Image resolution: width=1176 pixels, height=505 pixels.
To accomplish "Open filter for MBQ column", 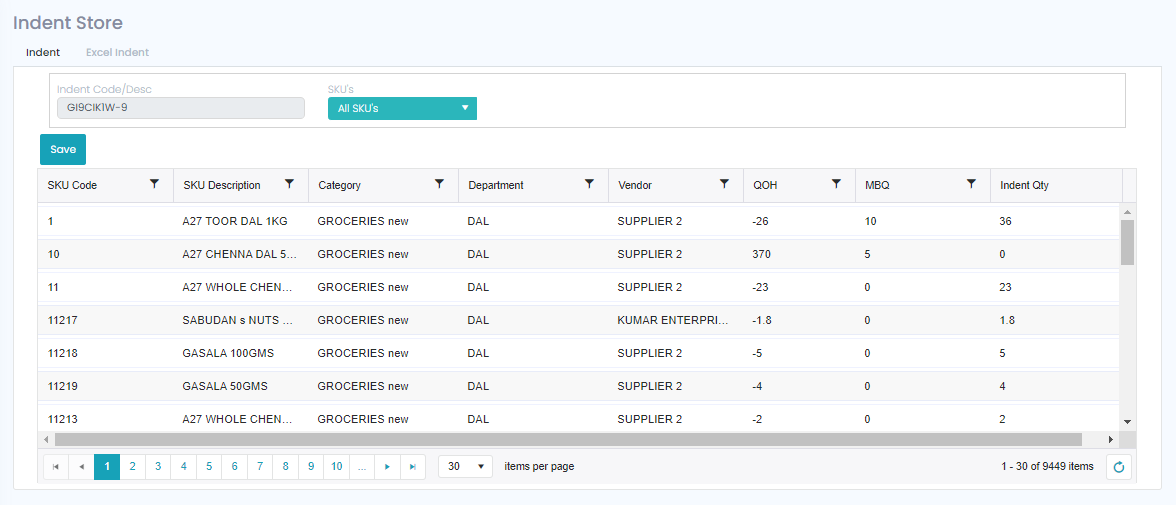I will [x=971, y=184].
